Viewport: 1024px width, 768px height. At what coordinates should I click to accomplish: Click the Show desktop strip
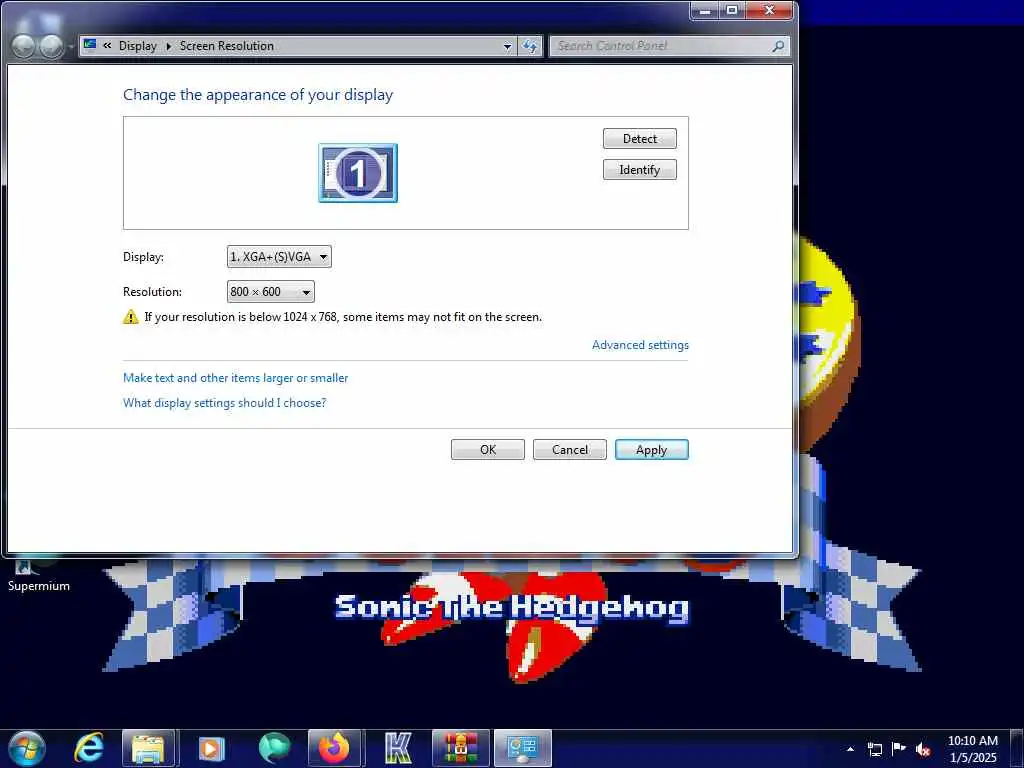click(1017, 748)
